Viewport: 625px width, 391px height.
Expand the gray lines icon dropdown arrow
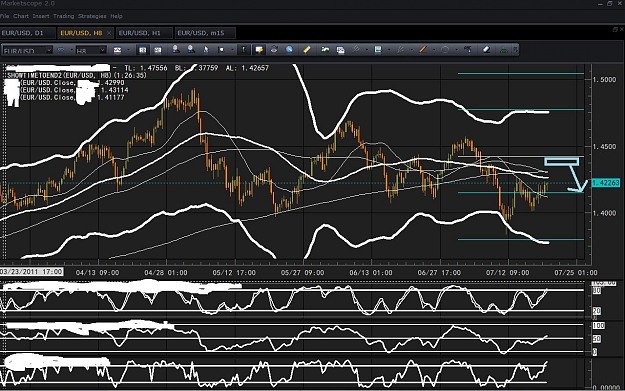tap(367, 50)
